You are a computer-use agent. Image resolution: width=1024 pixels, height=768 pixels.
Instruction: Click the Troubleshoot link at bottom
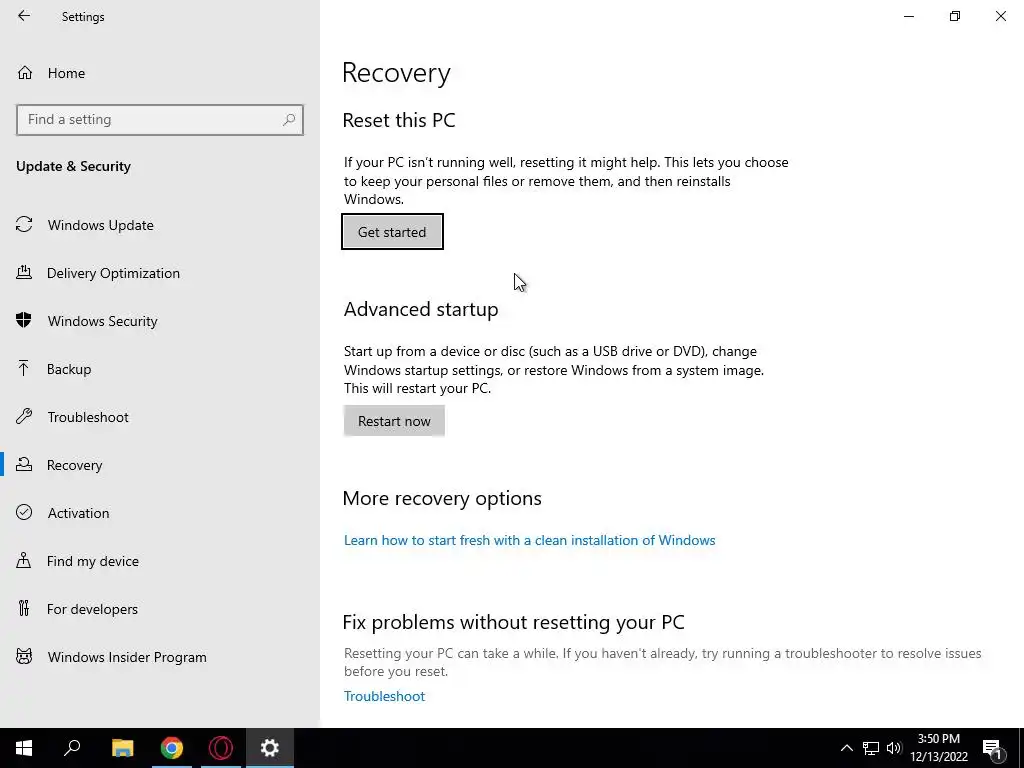384,696
